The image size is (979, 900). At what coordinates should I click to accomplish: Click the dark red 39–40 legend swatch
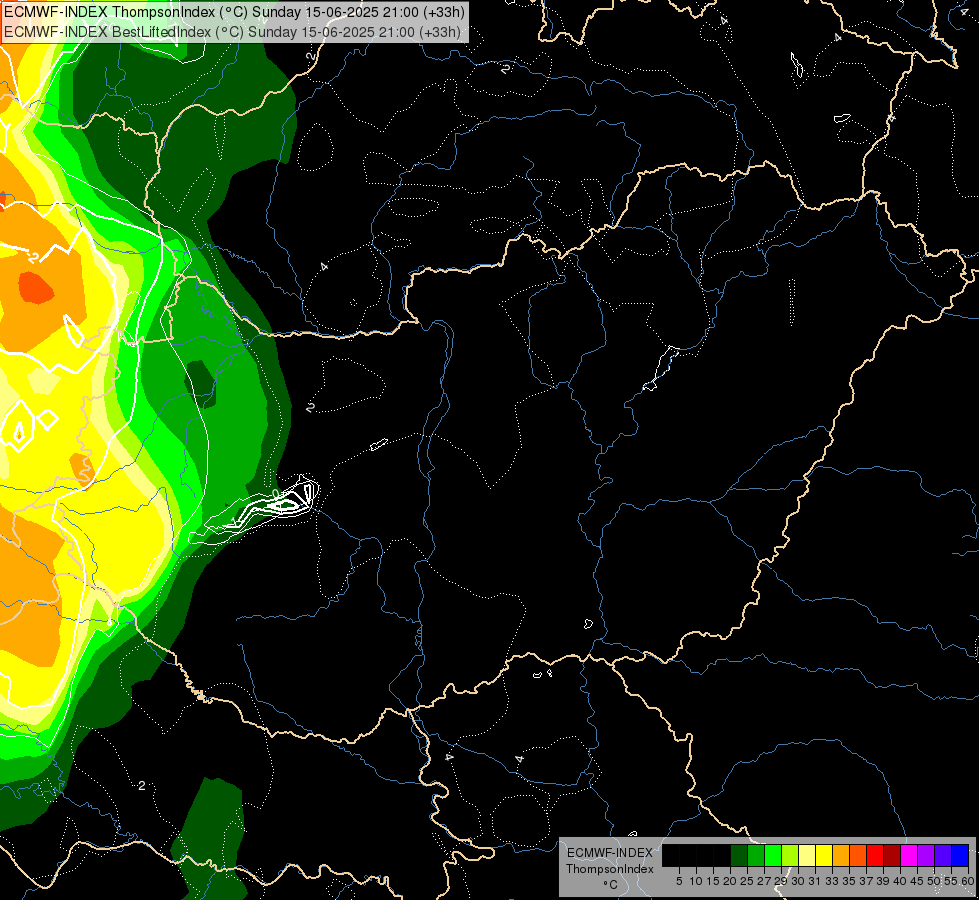point(892,855)
